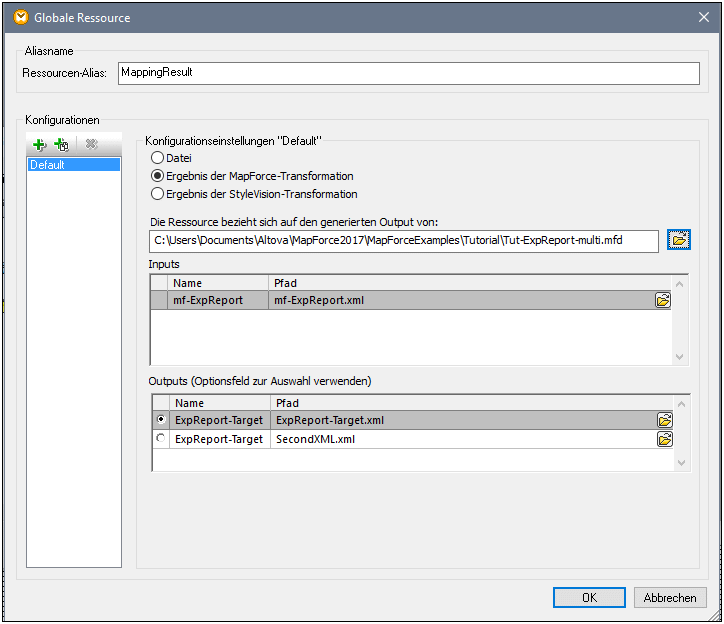This screenshot has width=724, height=624.
Task: Select the SecondXML.xml output radio button
Action: click(x=162, y=439)
